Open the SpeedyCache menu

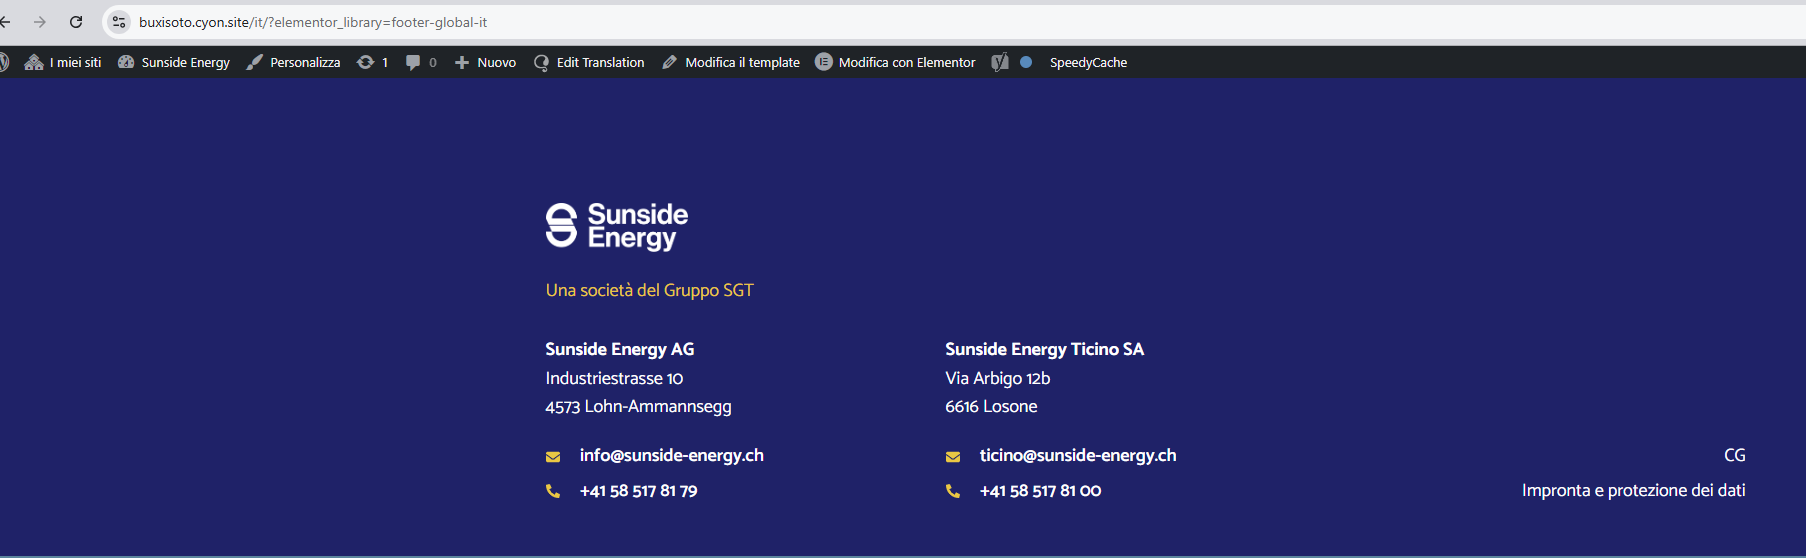[1088, 62]
